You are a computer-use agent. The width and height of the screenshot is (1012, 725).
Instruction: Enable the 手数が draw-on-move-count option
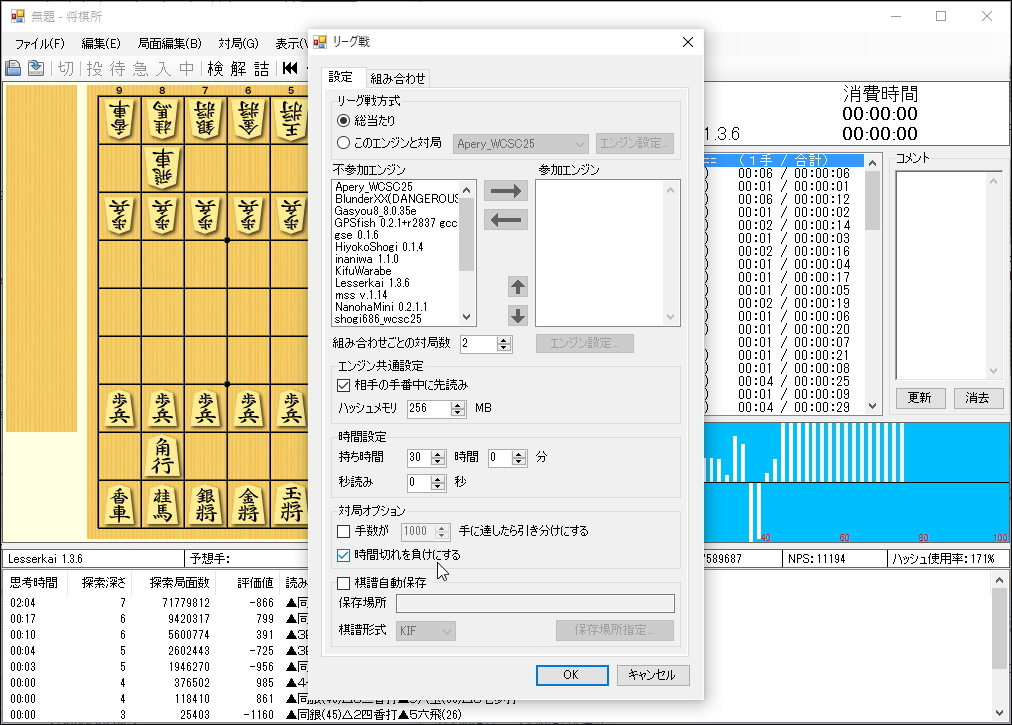coord(343,531)
